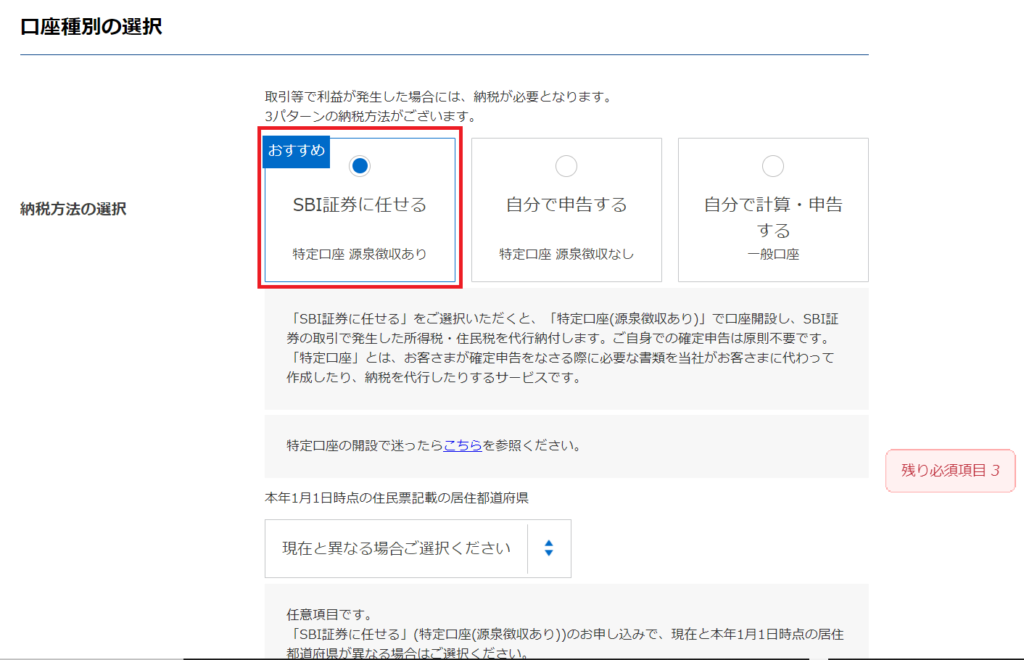Click the 本年1月1日時点の住民票記載の居住都道府県 label

(396, 497)
